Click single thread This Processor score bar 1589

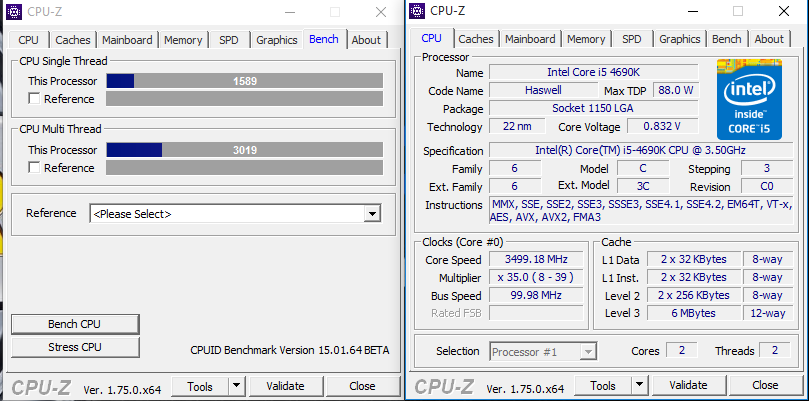(245, 81)
